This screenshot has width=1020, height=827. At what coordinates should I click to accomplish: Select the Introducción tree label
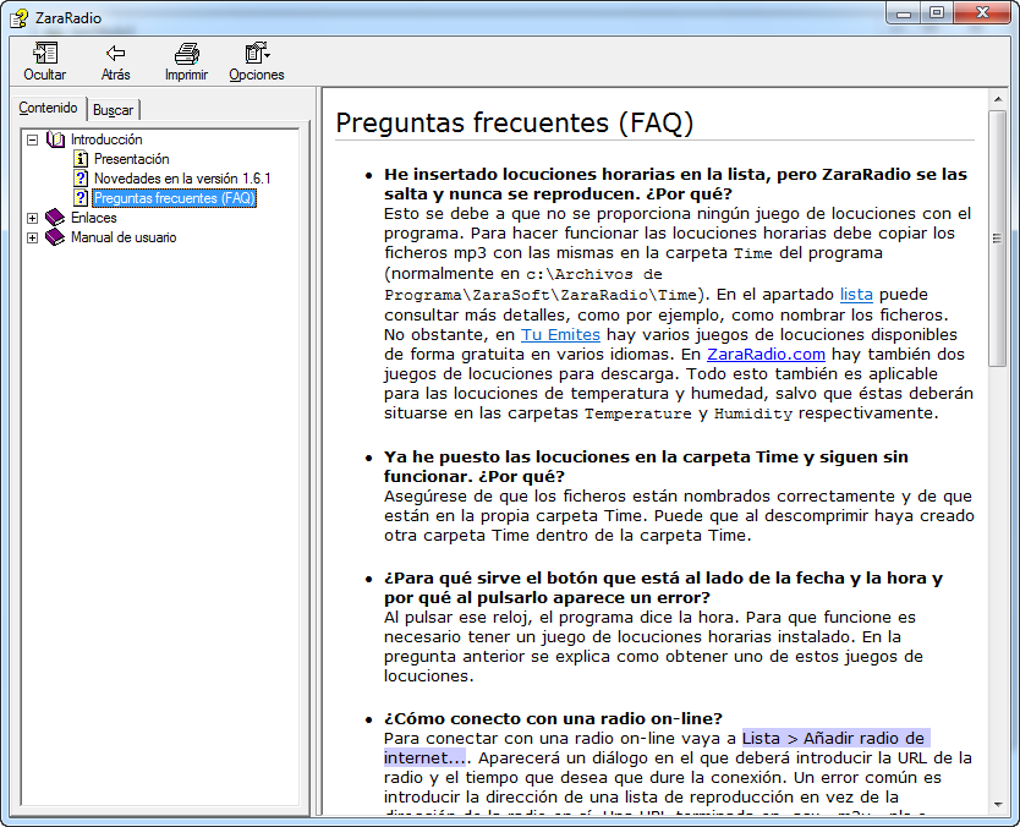coord(107,139)
